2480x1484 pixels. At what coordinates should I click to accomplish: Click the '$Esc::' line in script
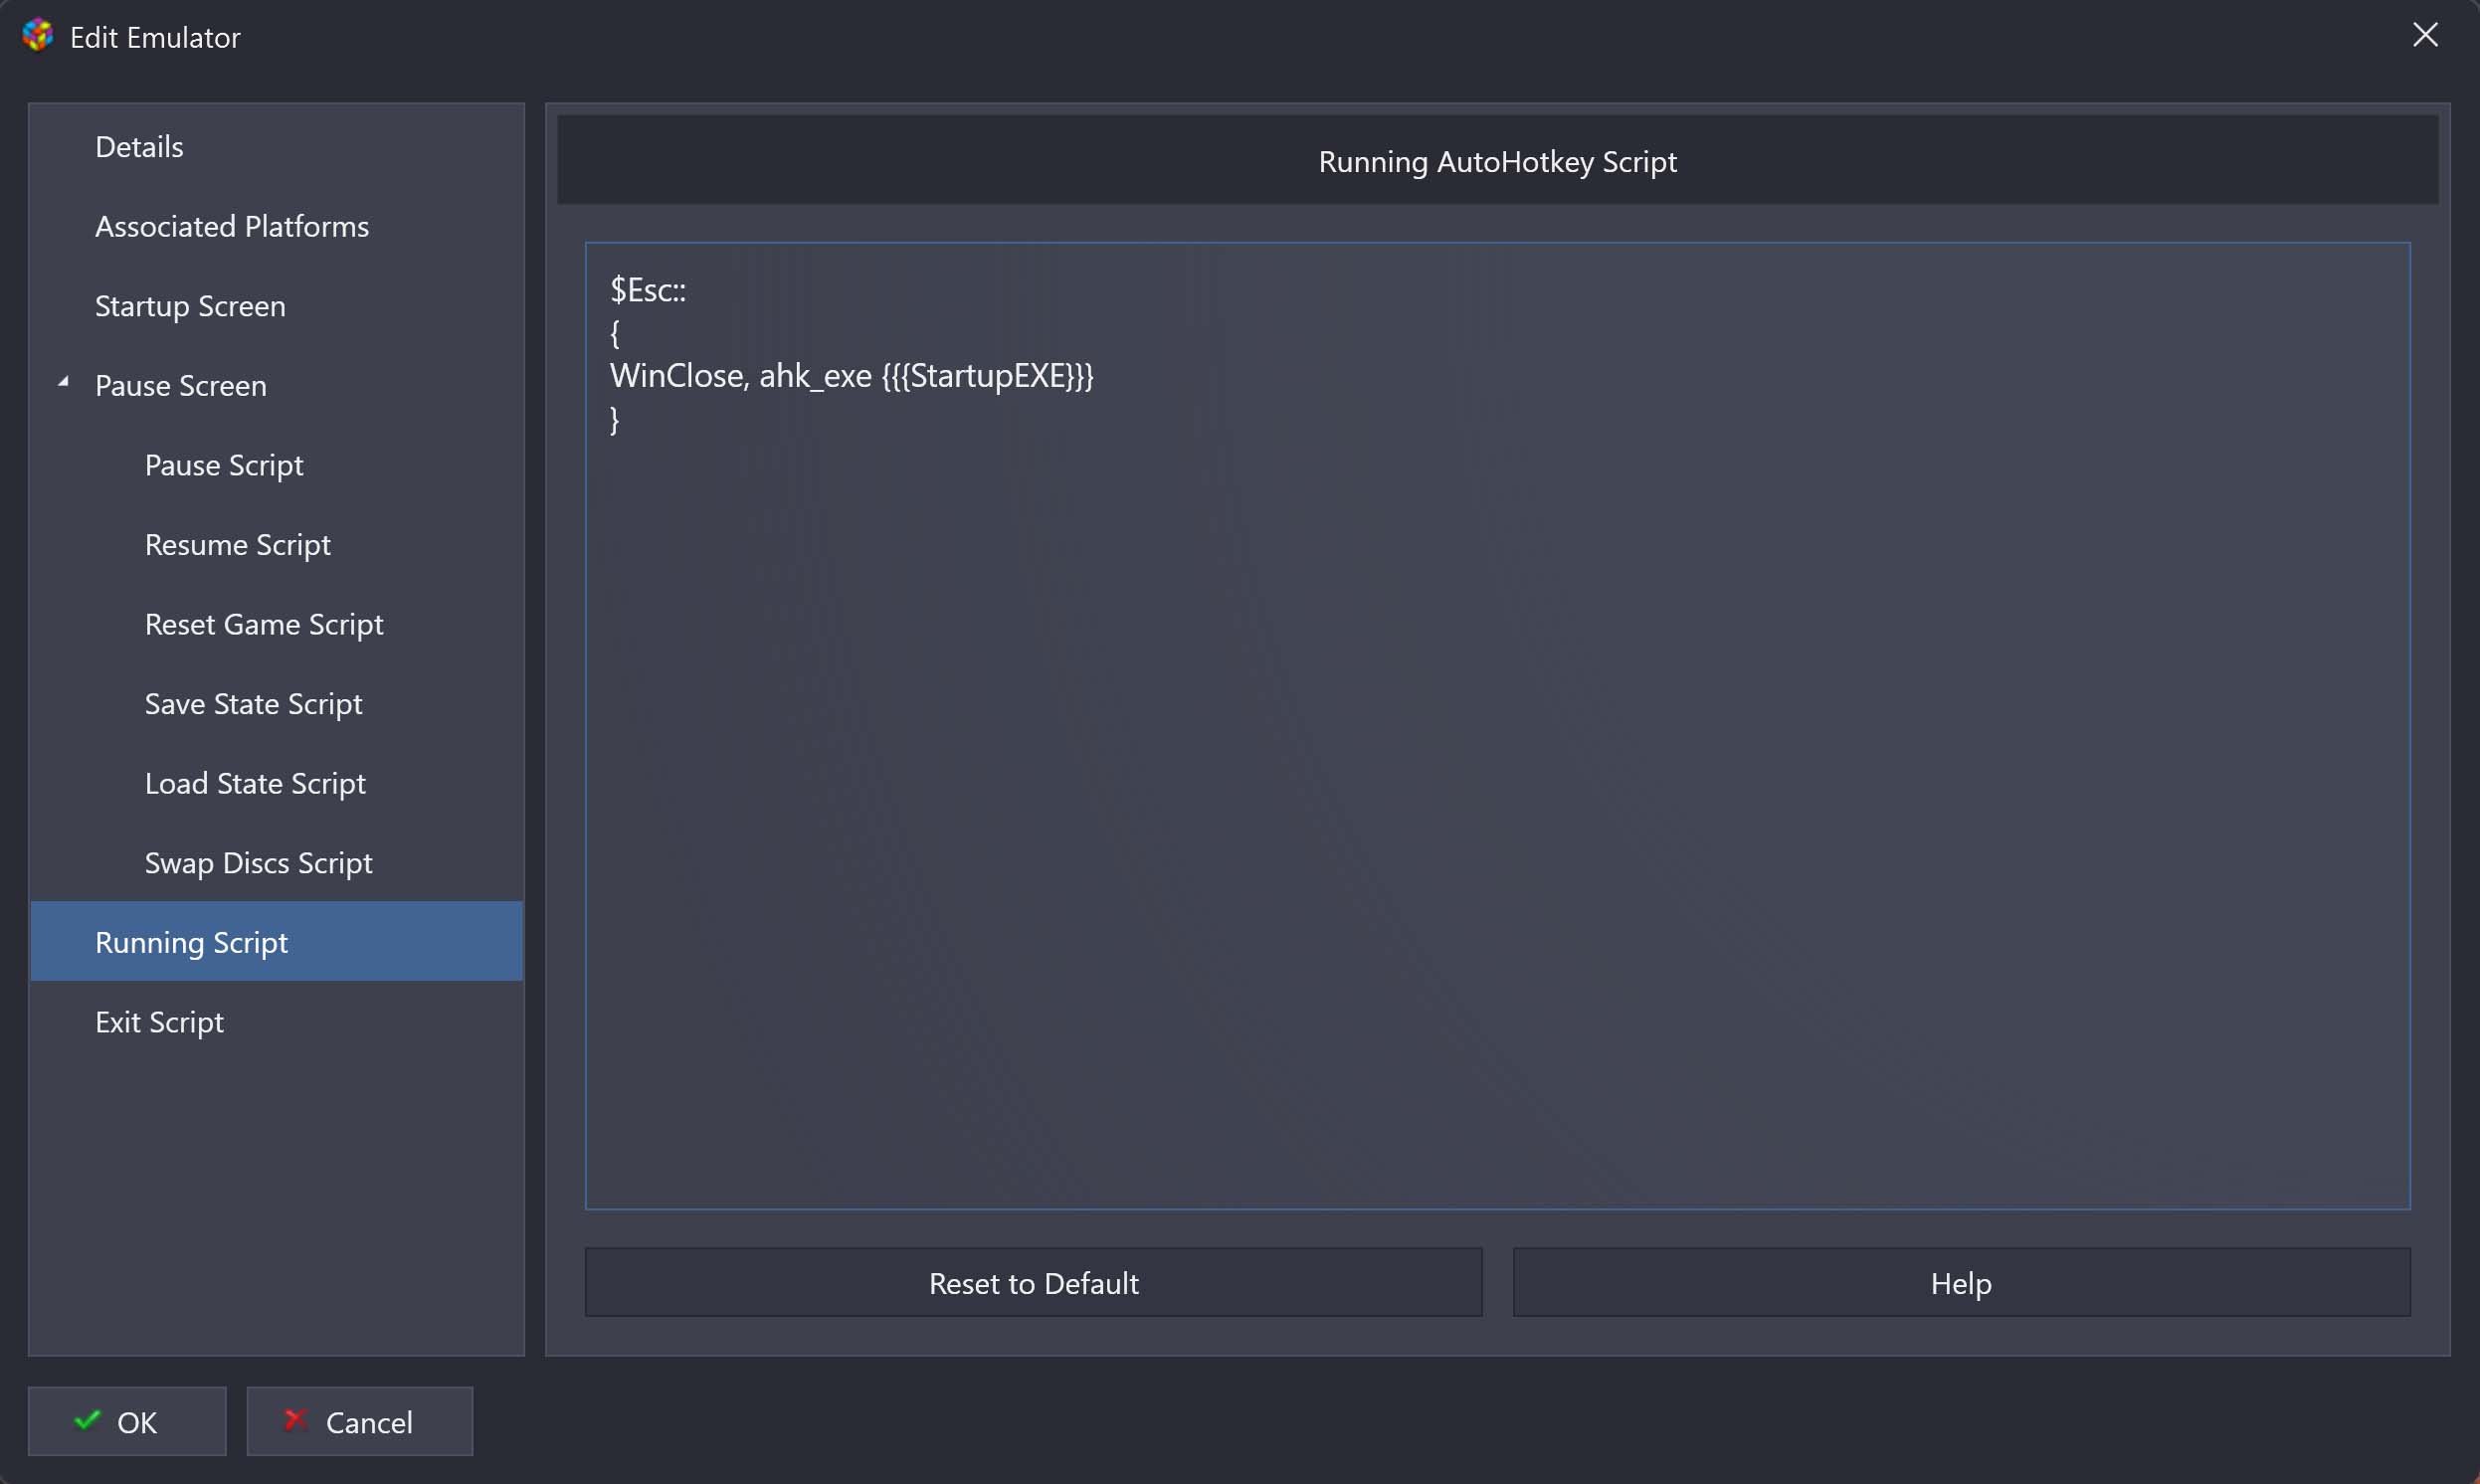648,290
